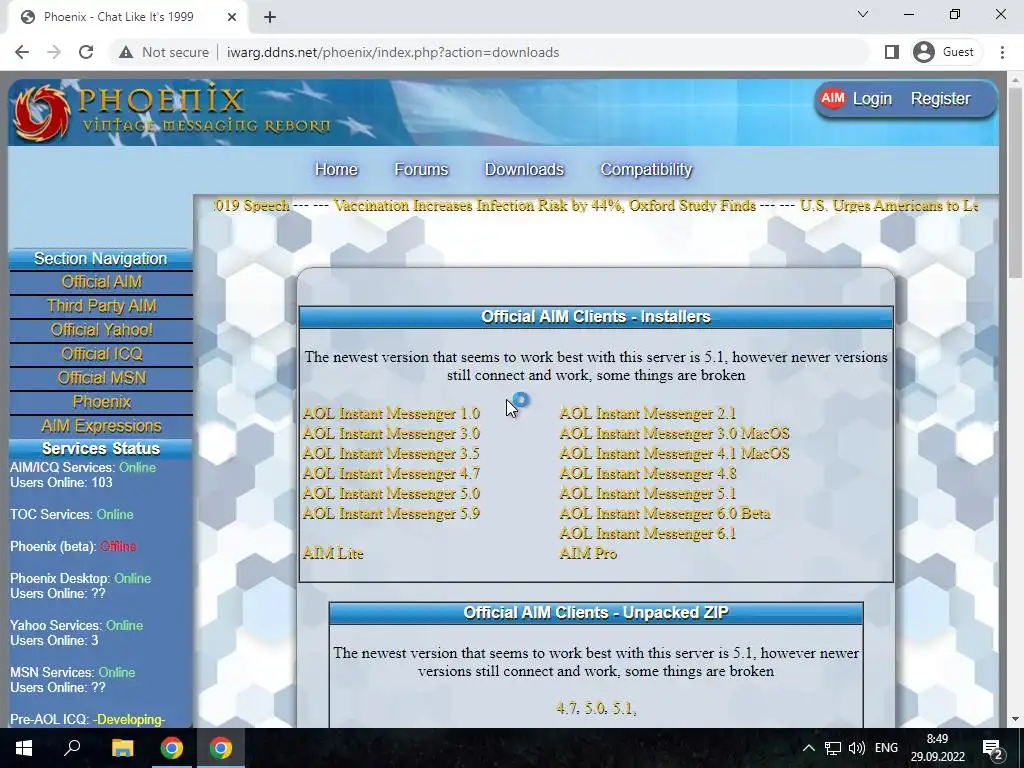Click the Login link
The image size is (1024, 768).
(872, 99)
